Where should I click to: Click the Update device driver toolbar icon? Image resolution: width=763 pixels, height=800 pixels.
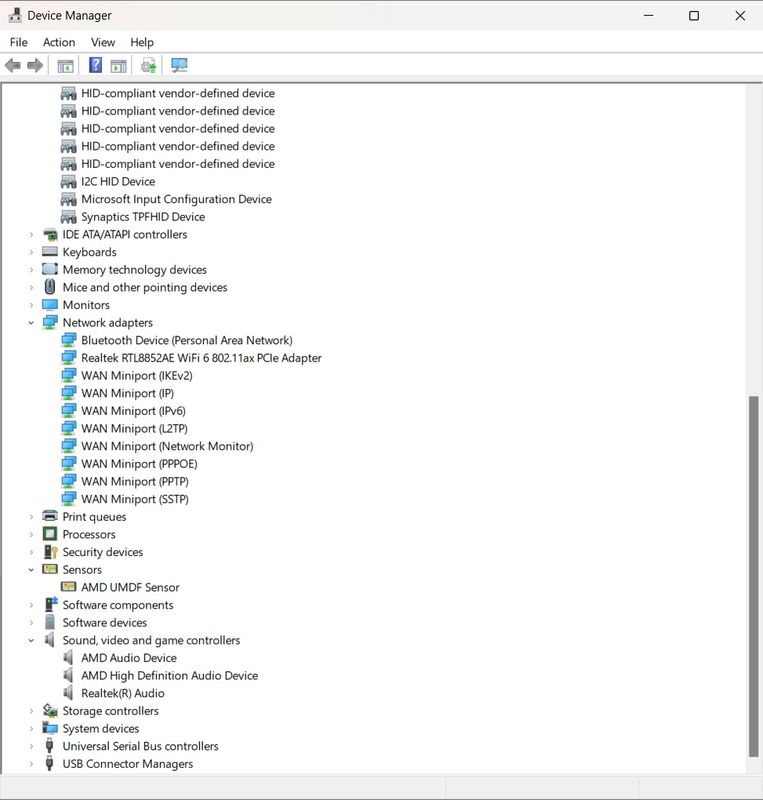(x=149, y=65)
